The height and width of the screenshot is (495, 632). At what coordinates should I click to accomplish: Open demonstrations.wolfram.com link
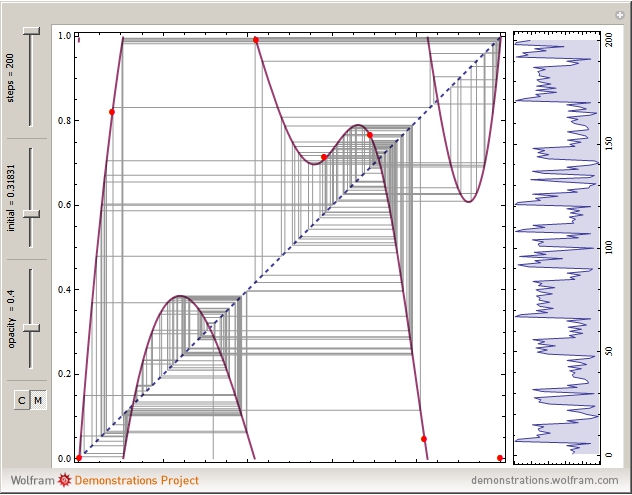(x=545, y=480)
